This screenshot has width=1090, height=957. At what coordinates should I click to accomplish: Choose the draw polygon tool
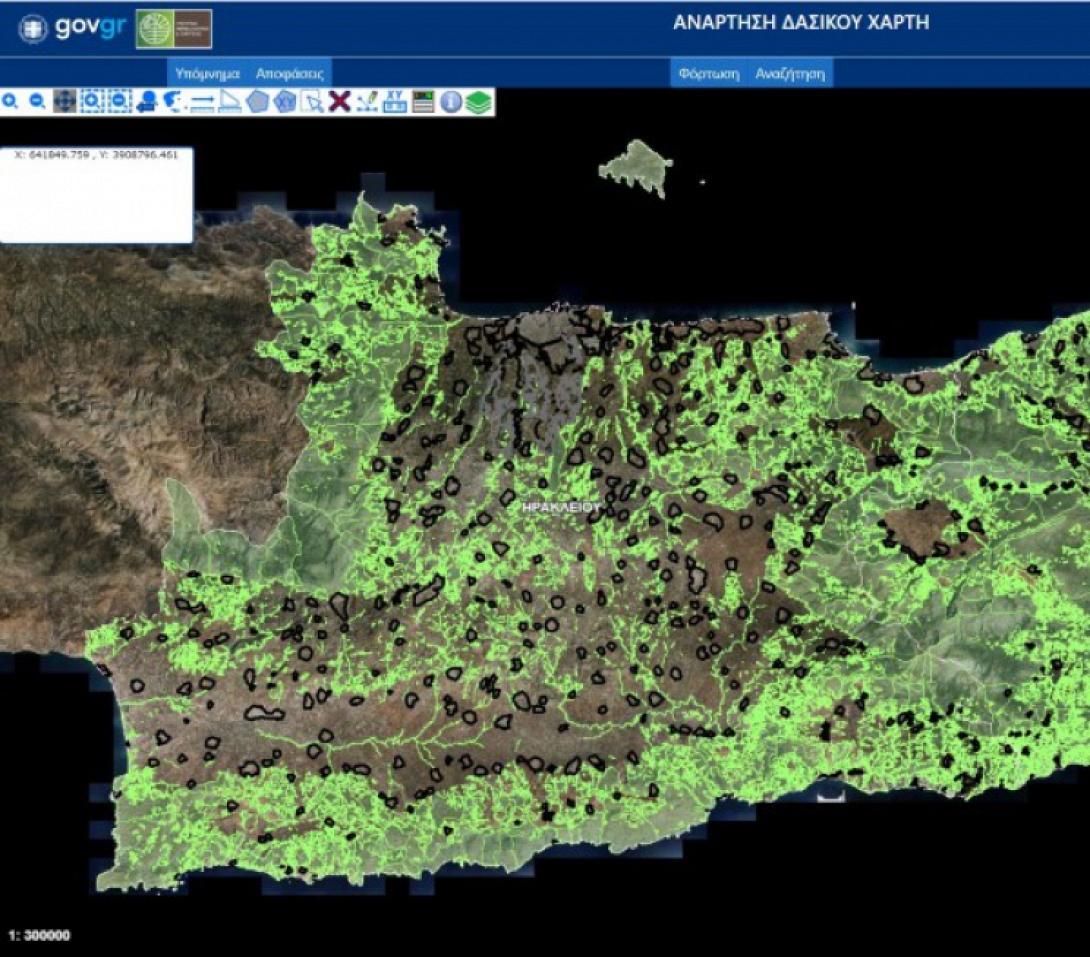point(258,101)
